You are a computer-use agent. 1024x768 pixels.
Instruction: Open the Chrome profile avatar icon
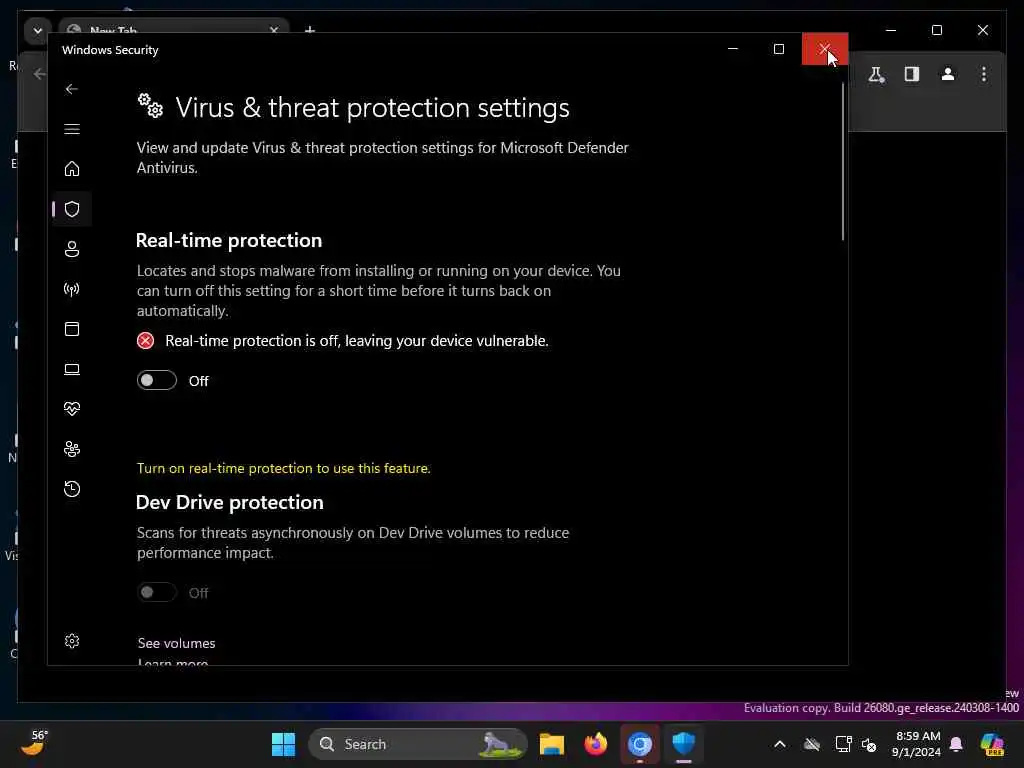pyautogui.click(x=948, y=74)
